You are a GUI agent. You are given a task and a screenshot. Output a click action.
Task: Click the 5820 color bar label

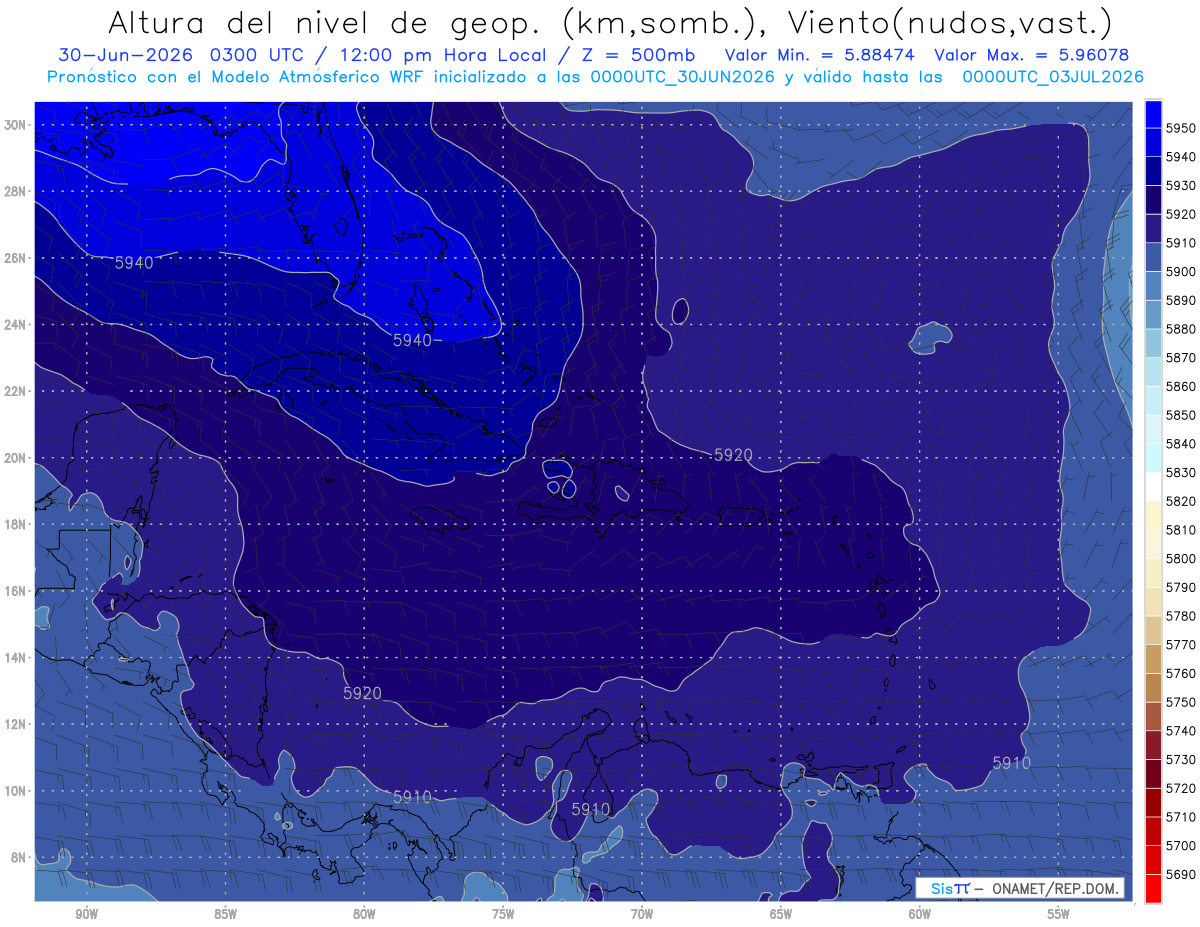(x=1181, y=501)
